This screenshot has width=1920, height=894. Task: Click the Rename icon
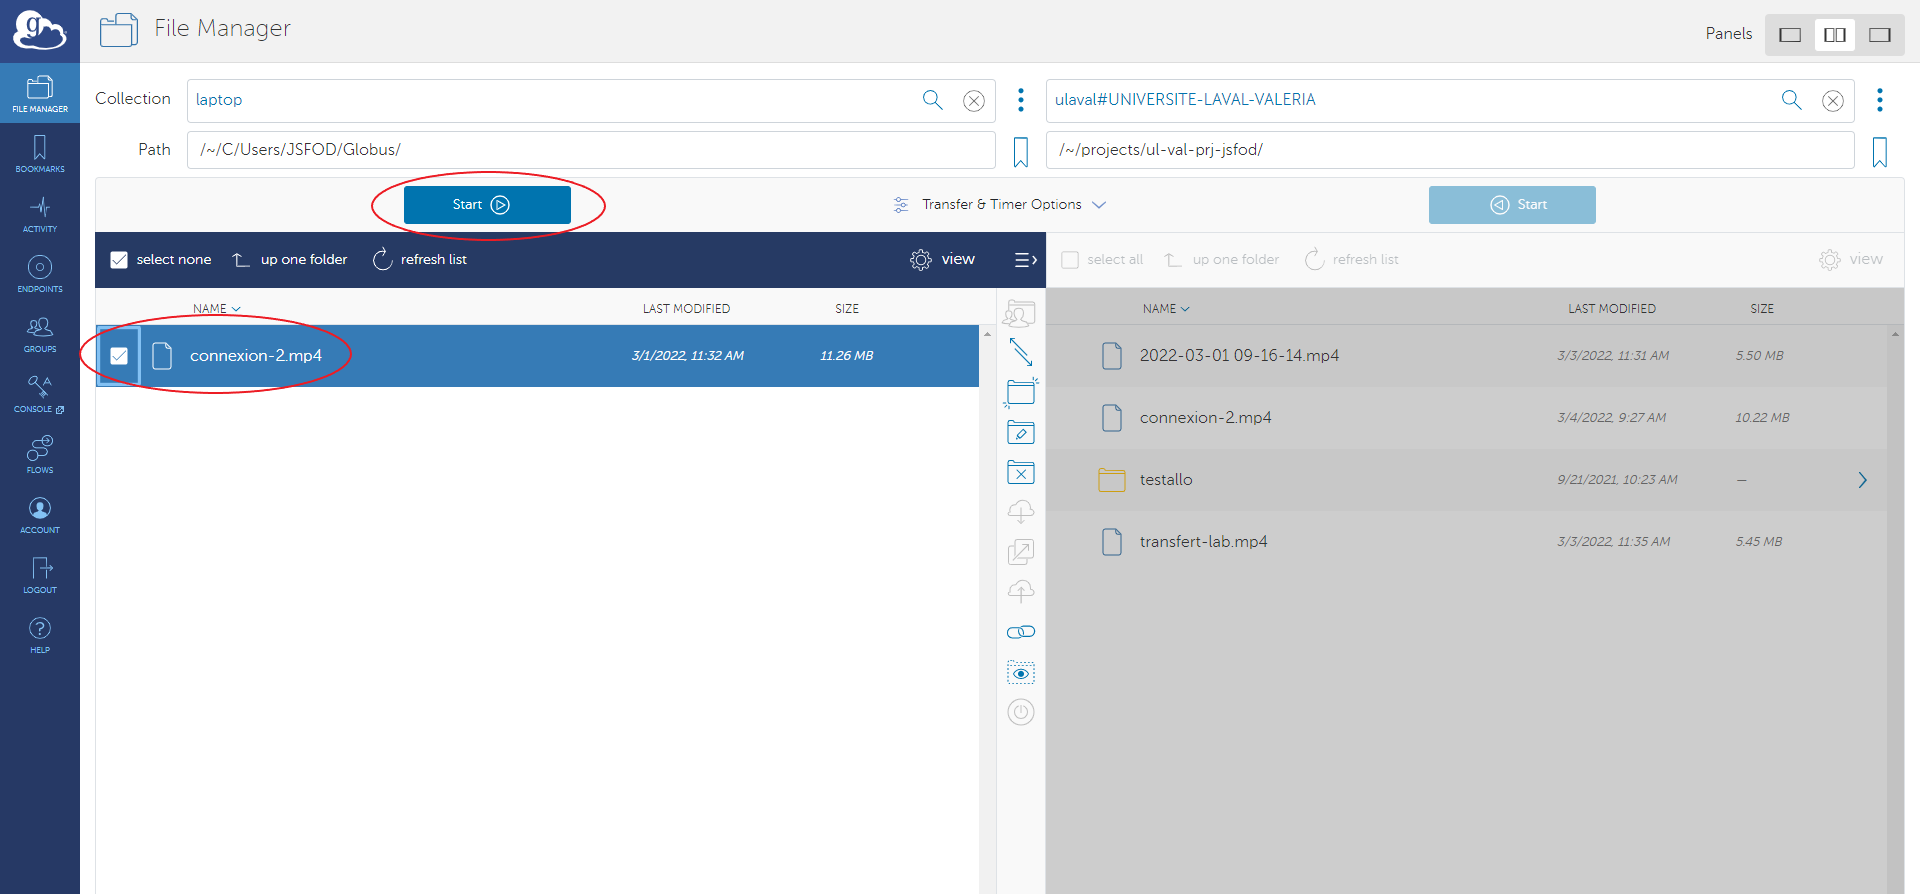pos(1020,432)
